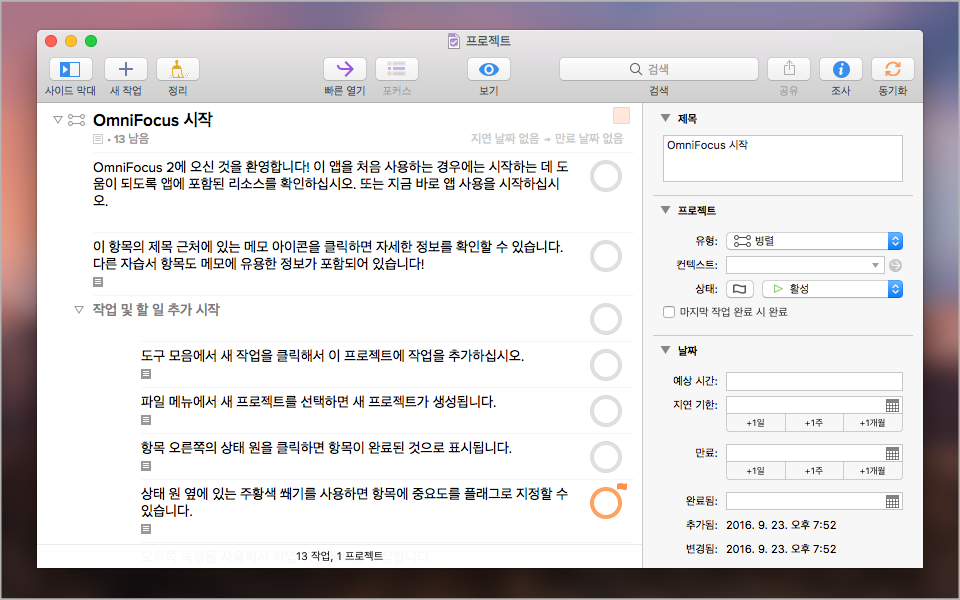Open note icon under 상태 원 옆에 있는 task

tap(146, 529)
